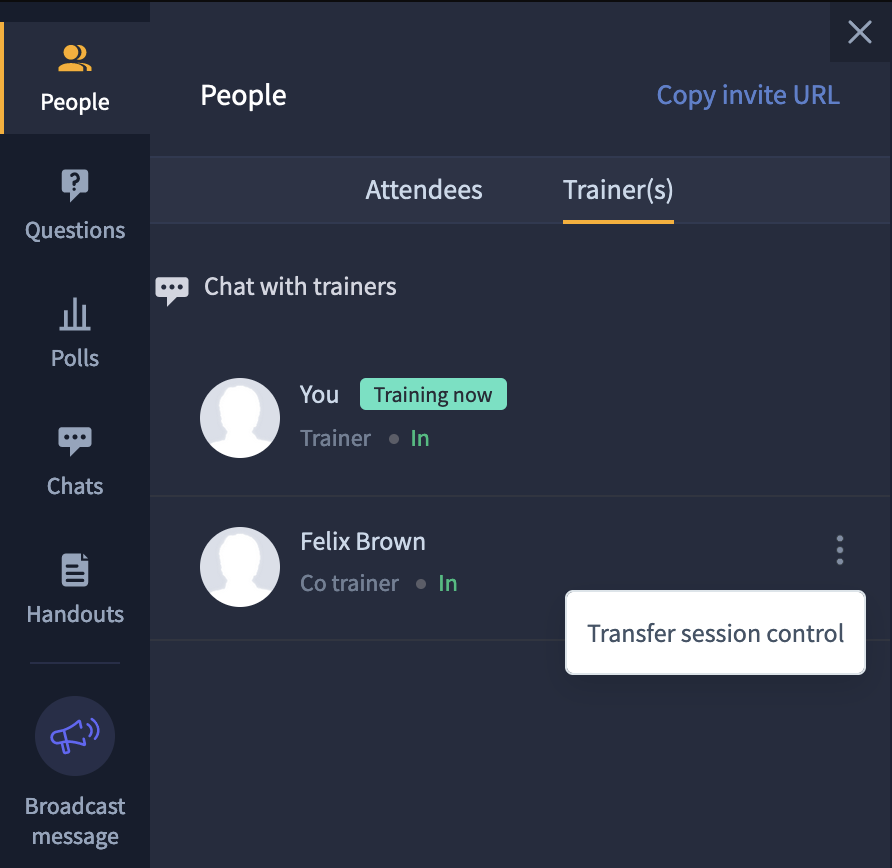Open the Handouts document icon
Screen dimensions: 892x868
pyautogui.click(x=75, y=569)
